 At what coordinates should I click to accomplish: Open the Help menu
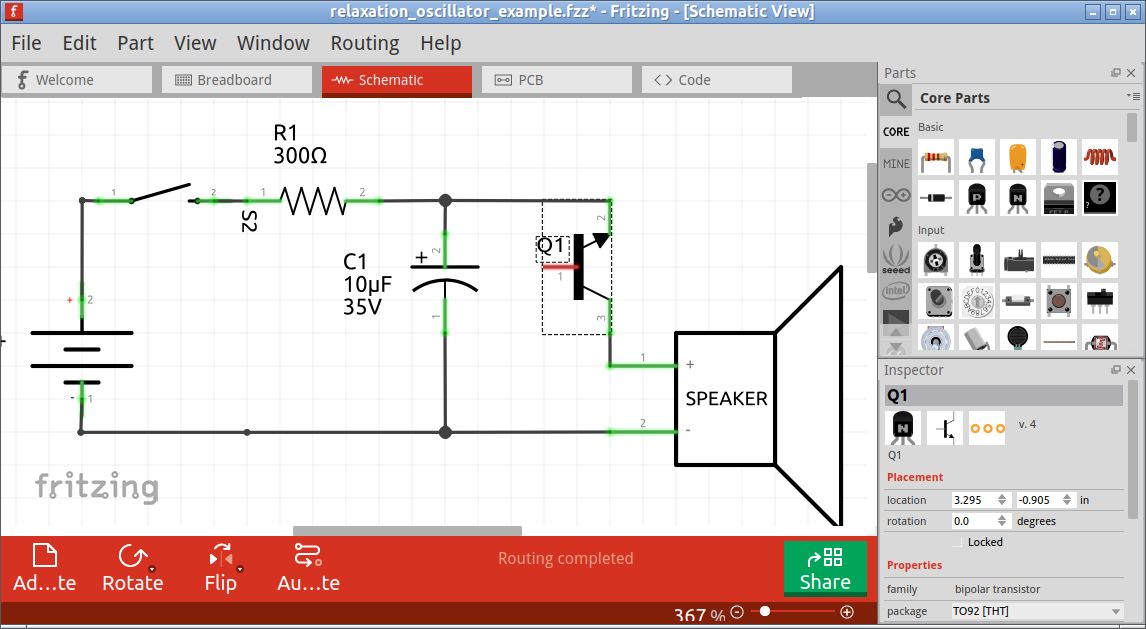tap(441, 43)
